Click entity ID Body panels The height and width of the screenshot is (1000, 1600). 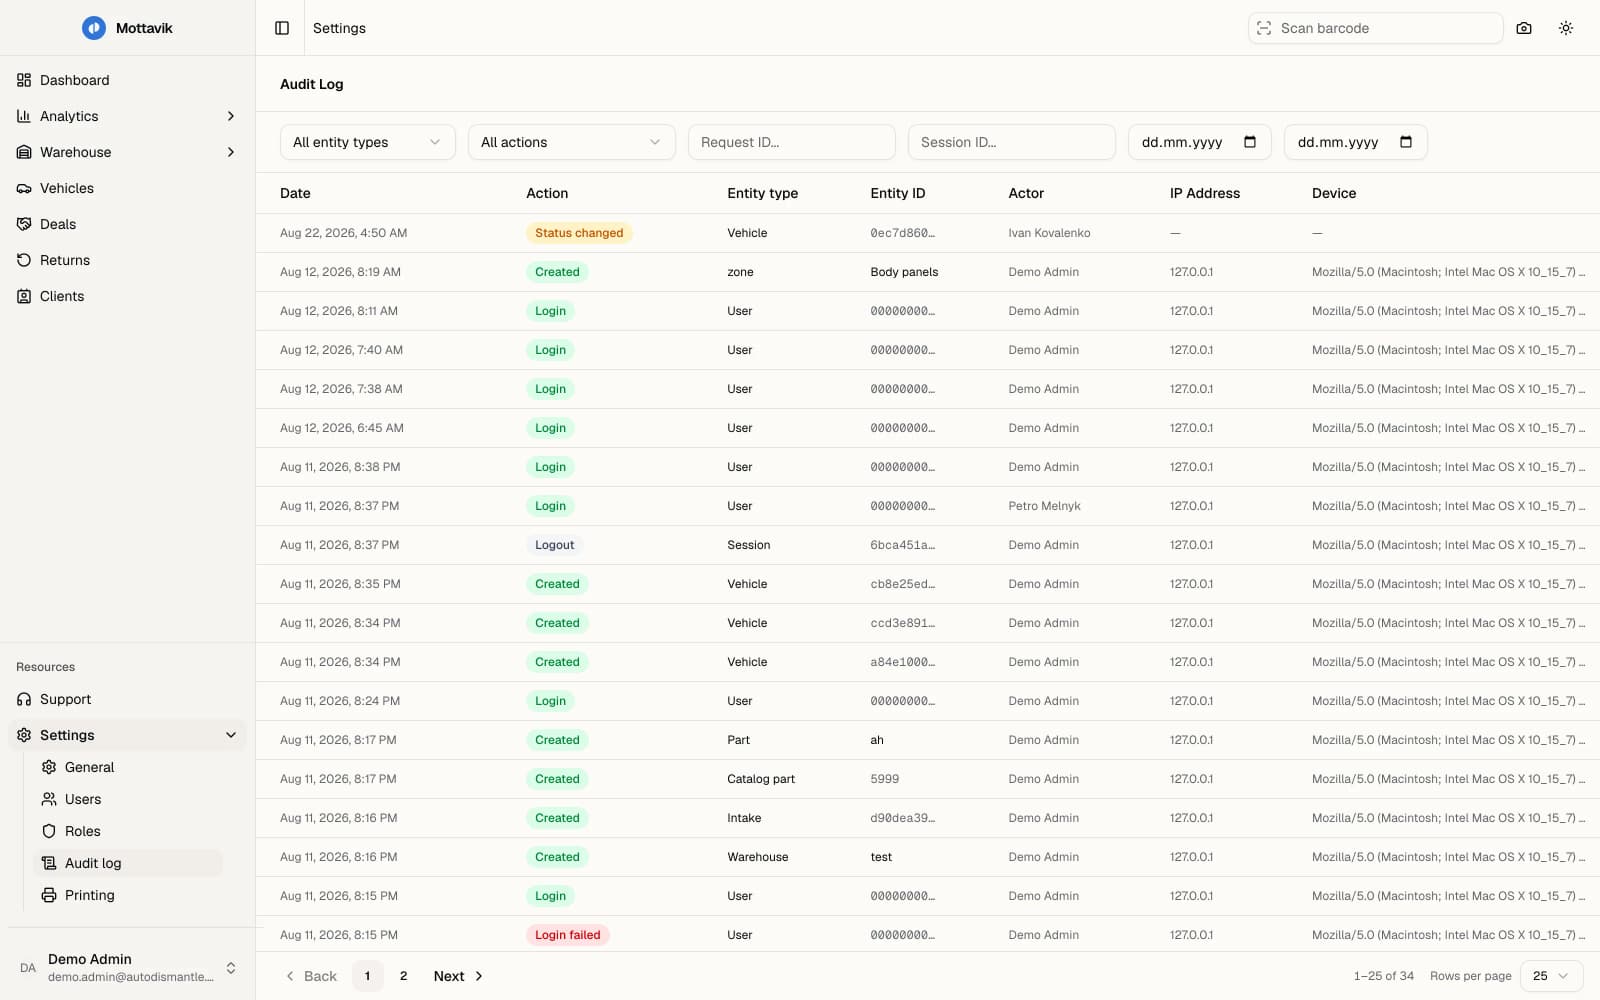[904, 272]
